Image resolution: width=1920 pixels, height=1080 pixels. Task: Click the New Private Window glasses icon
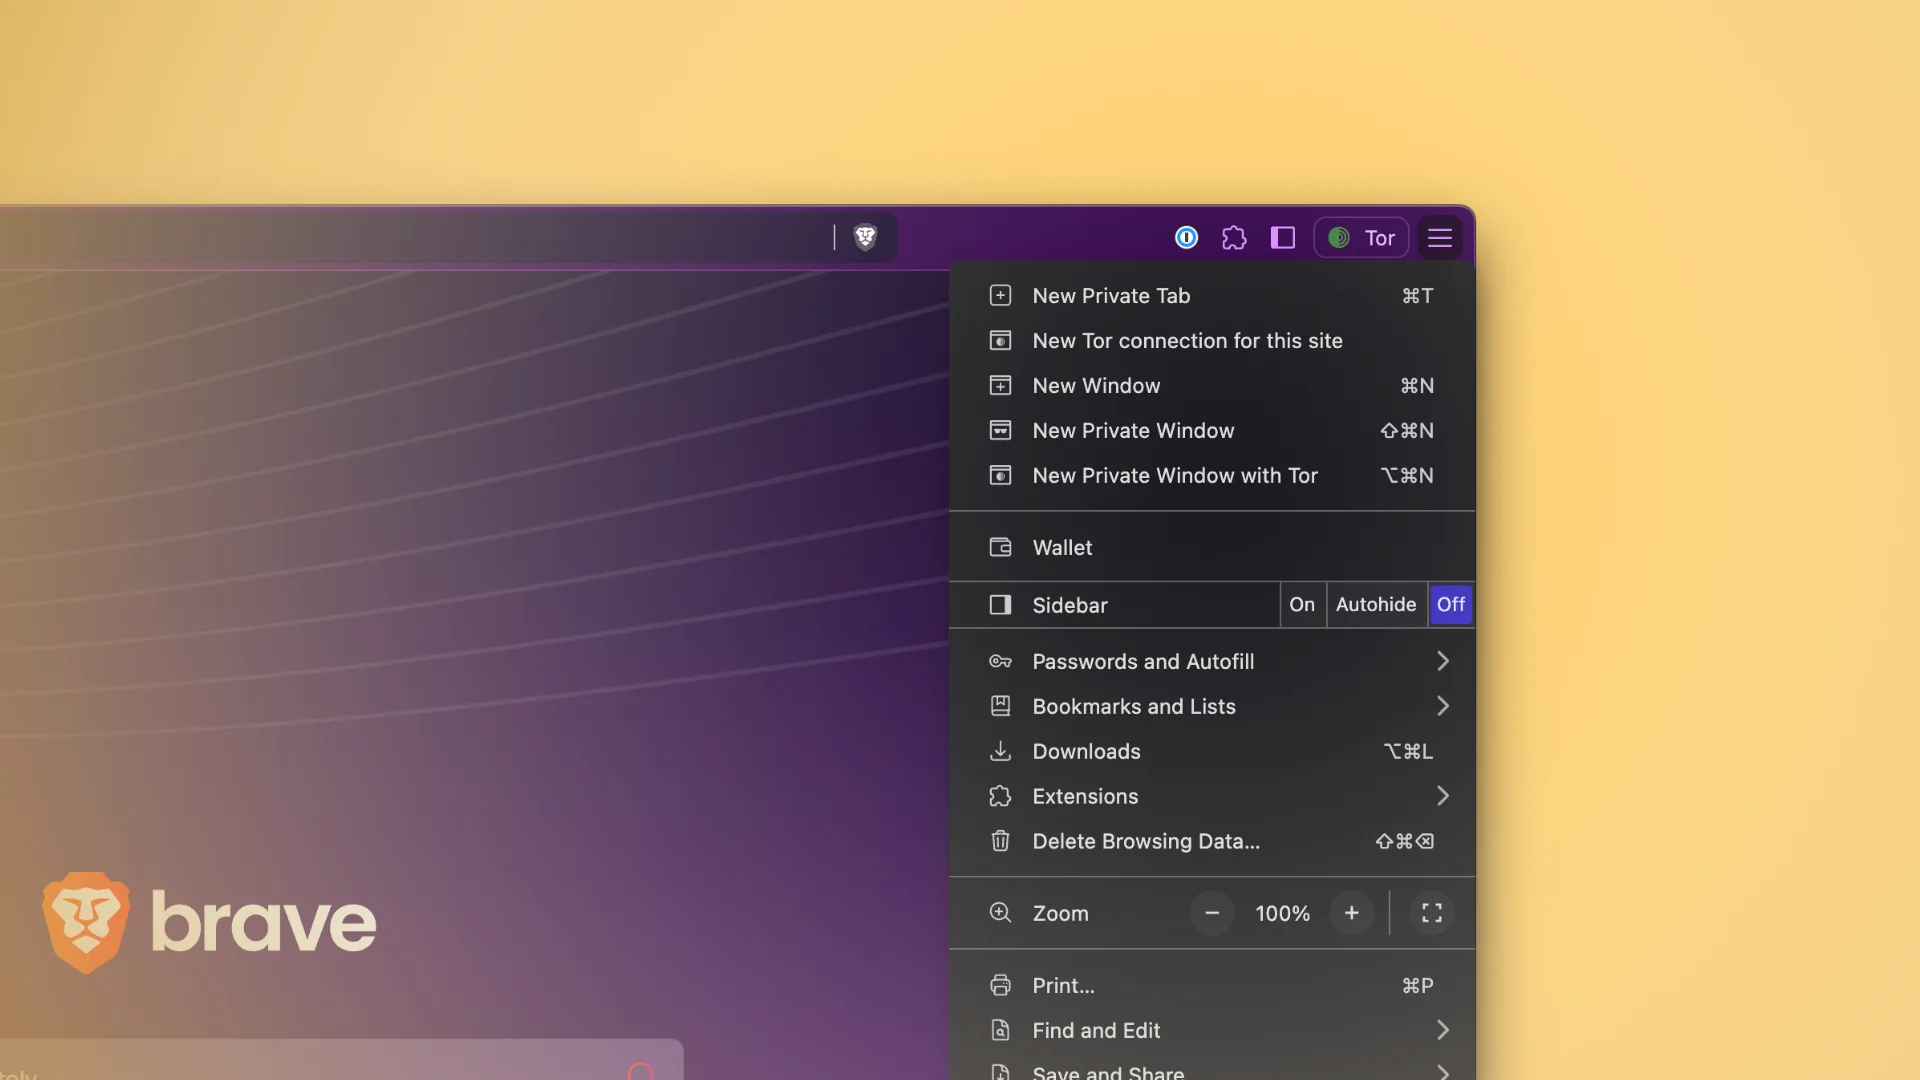point(1000,430)
